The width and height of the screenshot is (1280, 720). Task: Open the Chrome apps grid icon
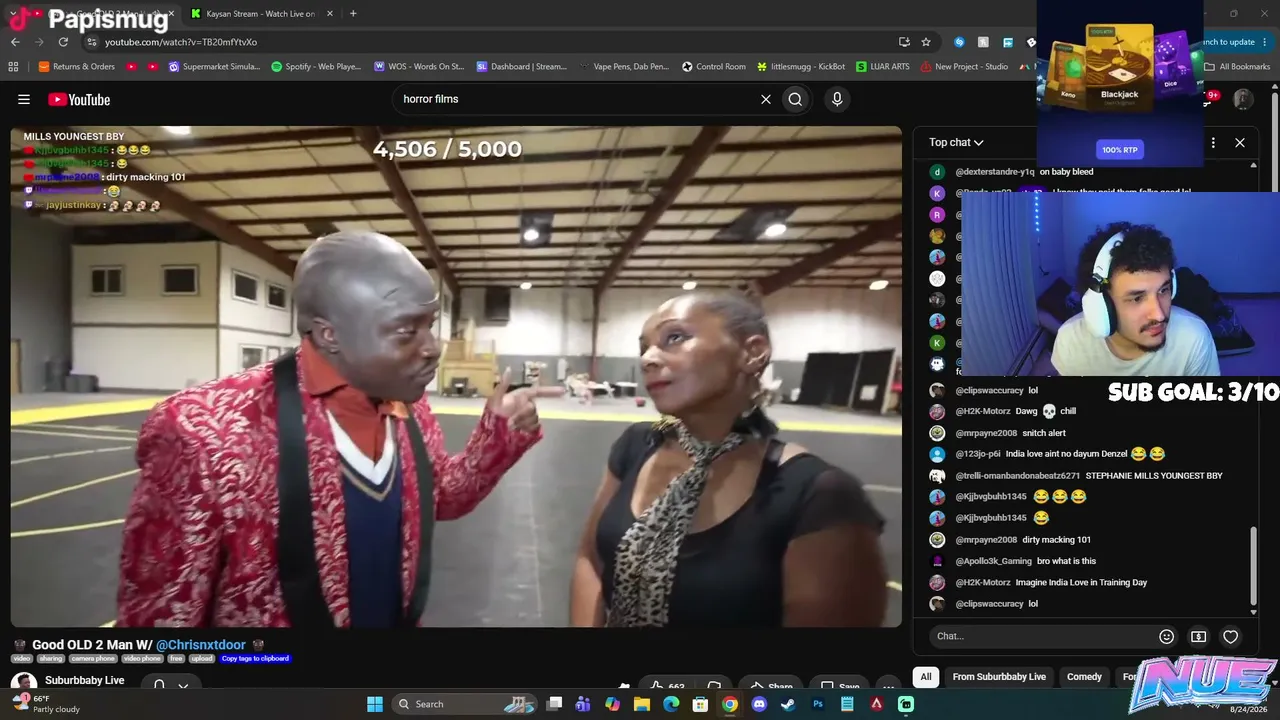click(x=13, y=67)
